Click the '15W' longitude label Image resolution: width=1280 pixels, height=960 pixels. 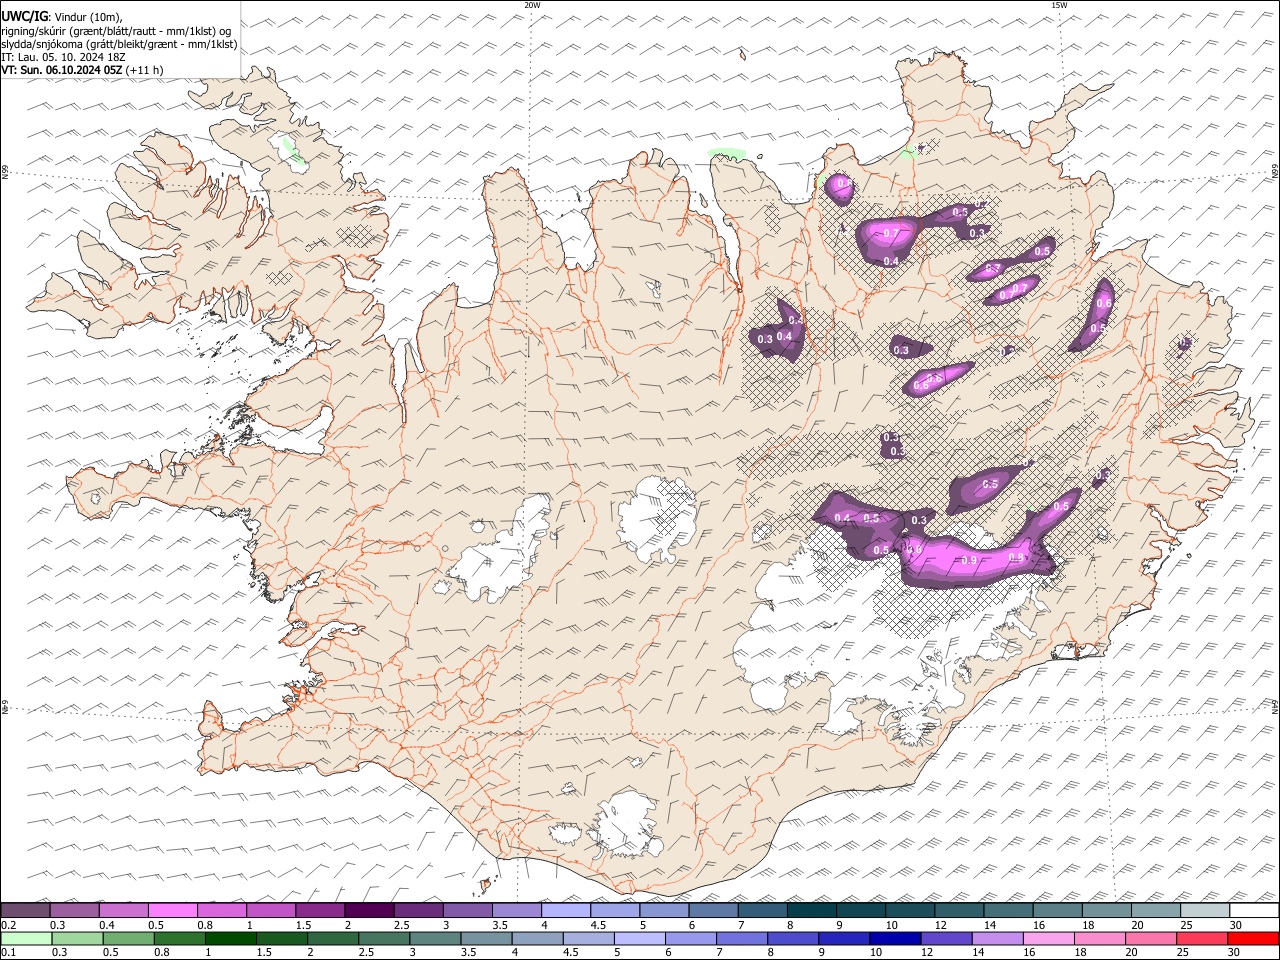pyautogui.click(x=1059, y=5)
